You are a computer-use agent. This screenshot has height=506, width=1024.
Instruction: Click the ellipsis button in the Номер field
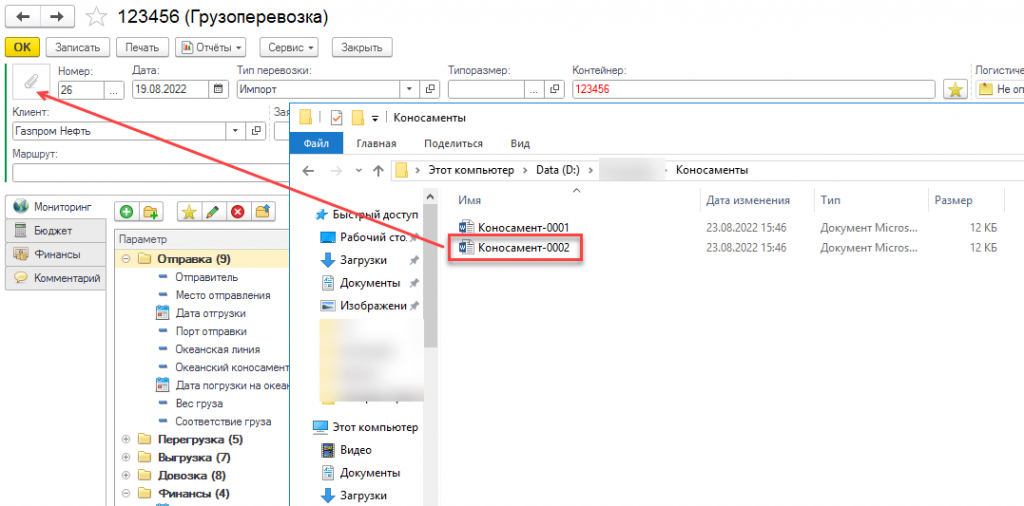(114, 89)
